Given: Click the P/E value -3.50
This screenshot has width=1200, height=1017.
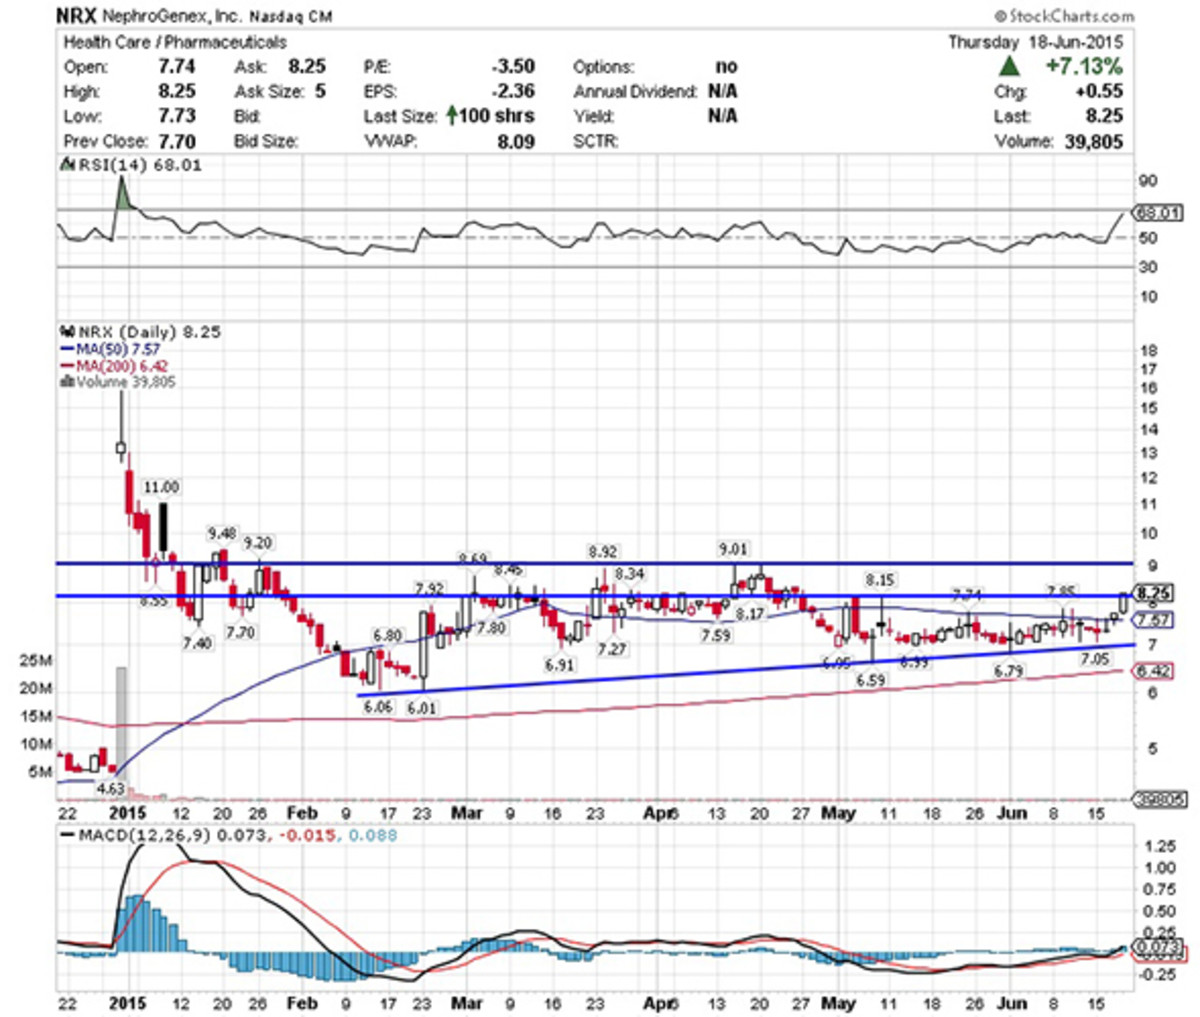Looking at the screenshot, I should click(x=513, y=67).
